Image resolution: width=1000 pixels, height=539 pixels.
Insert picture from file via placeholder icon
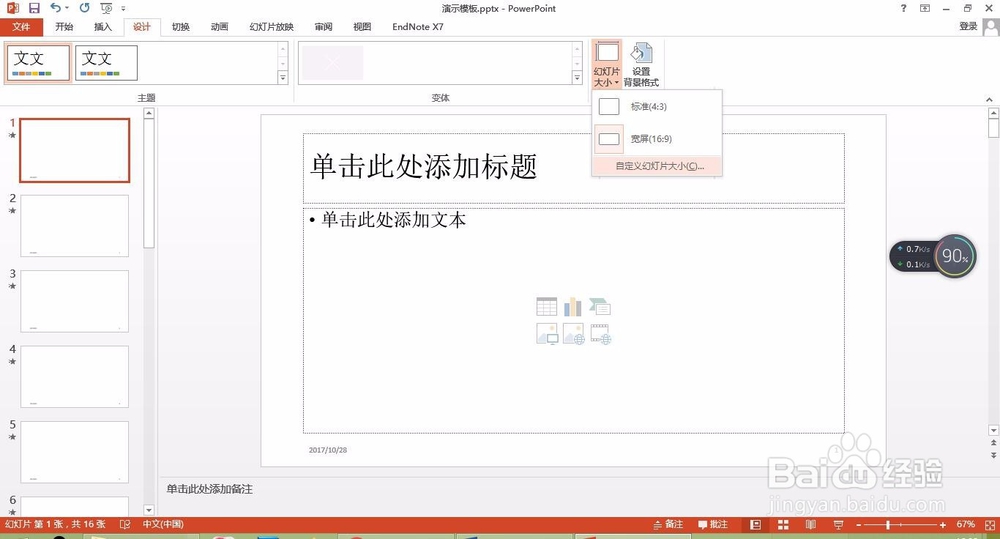click(547, 334)
